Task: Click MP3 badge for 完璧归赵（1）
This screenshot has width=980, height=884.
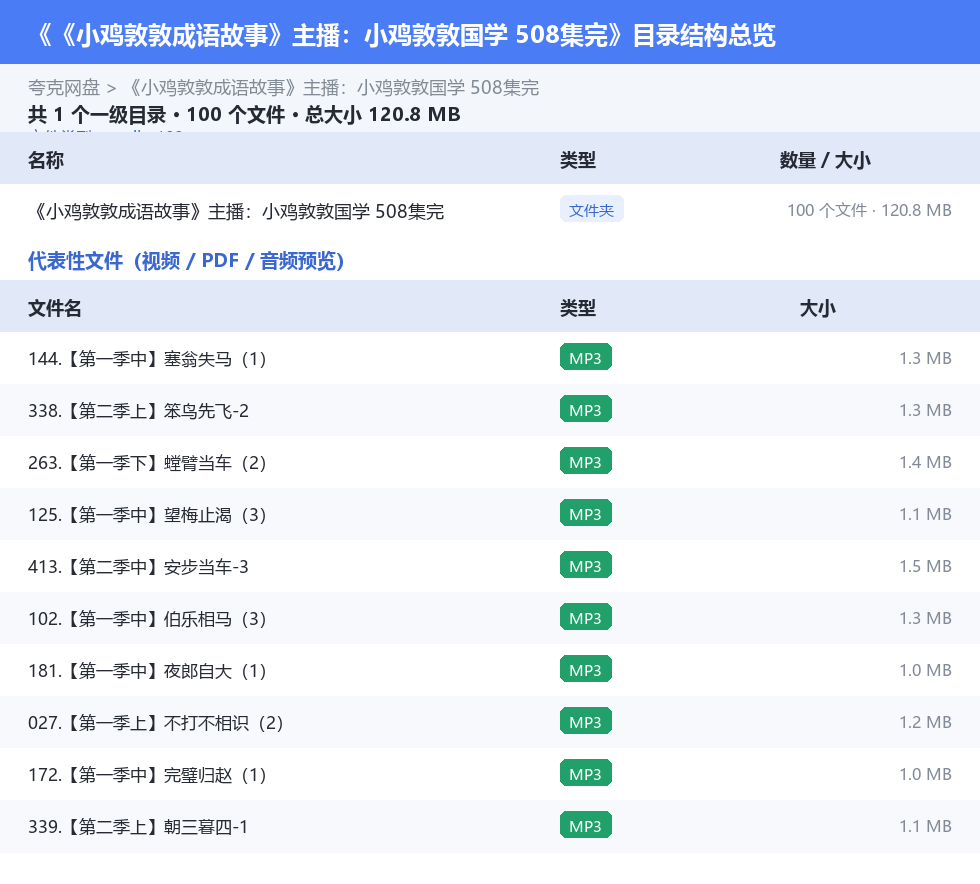Action: click(586, 773)
